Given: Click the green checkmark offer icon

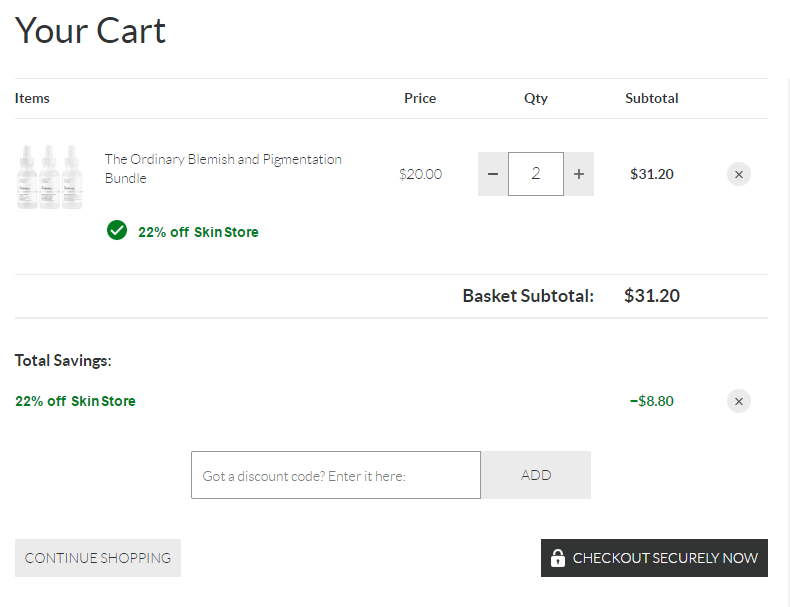Looking at the screenshot, I should pyautogui.click(x=117, y=231).
